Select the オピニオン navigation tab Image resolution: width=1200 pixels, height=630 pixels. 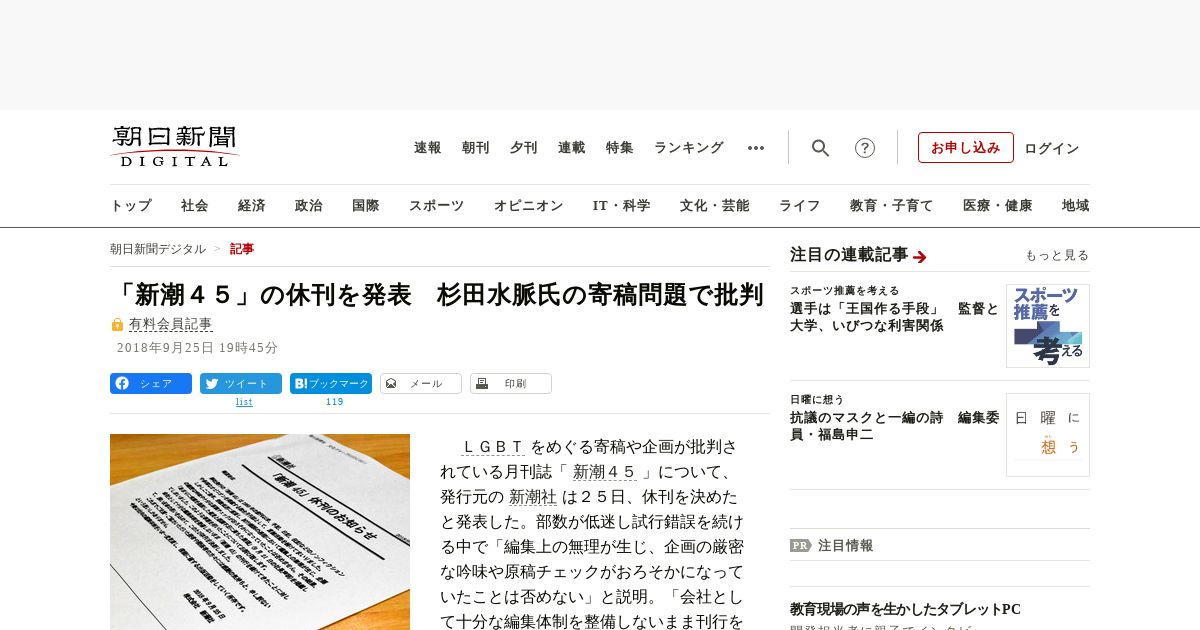tap(529, 206)
